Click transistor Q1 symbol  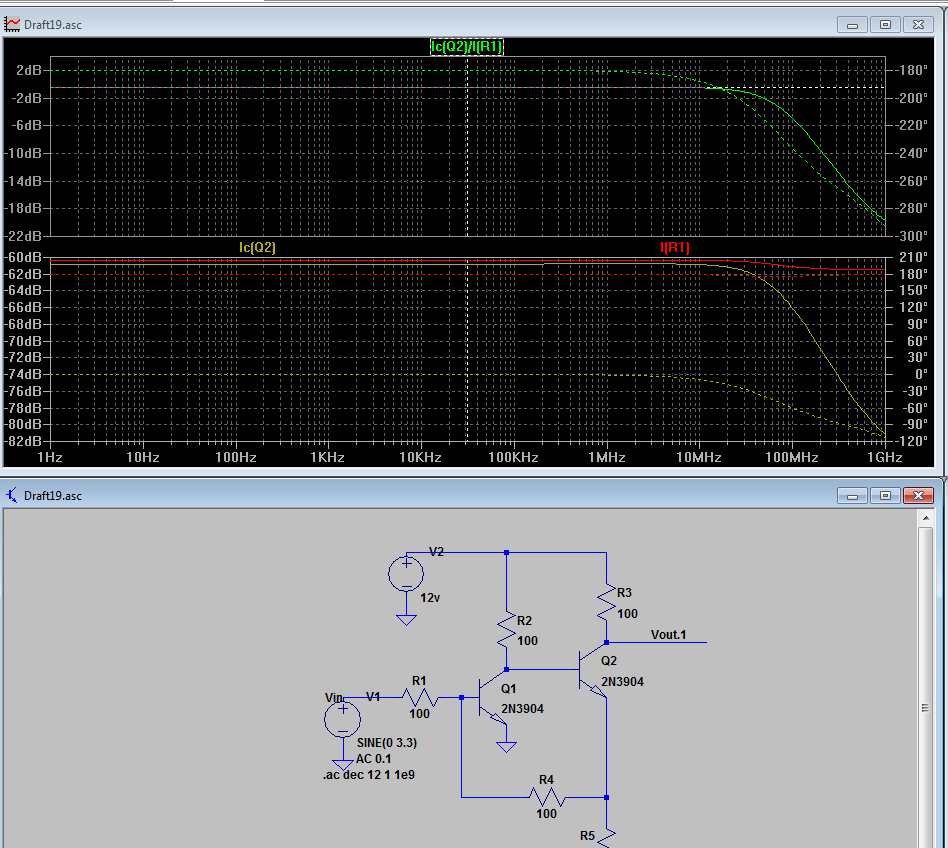pos(491,697)
